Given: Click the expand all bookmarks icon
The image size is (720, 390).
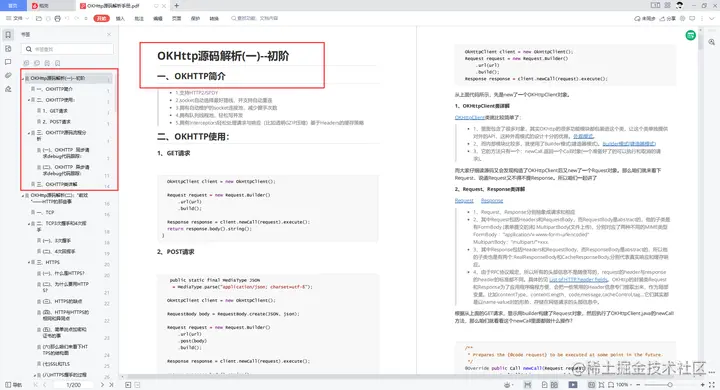Looking at the screenshot, I should pos(26,63).
